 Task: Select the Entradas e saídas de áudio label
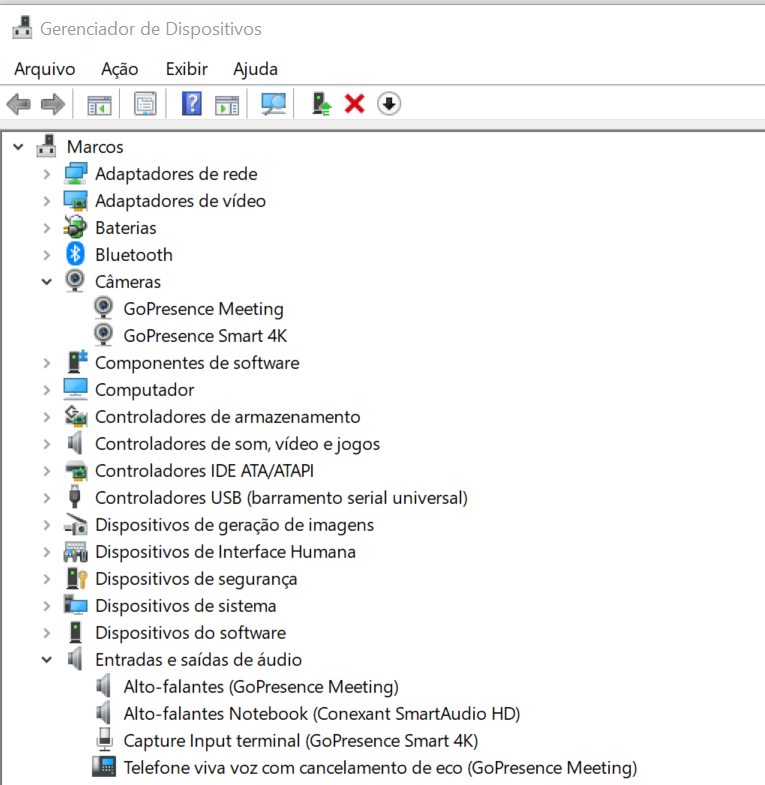[199, 660]
